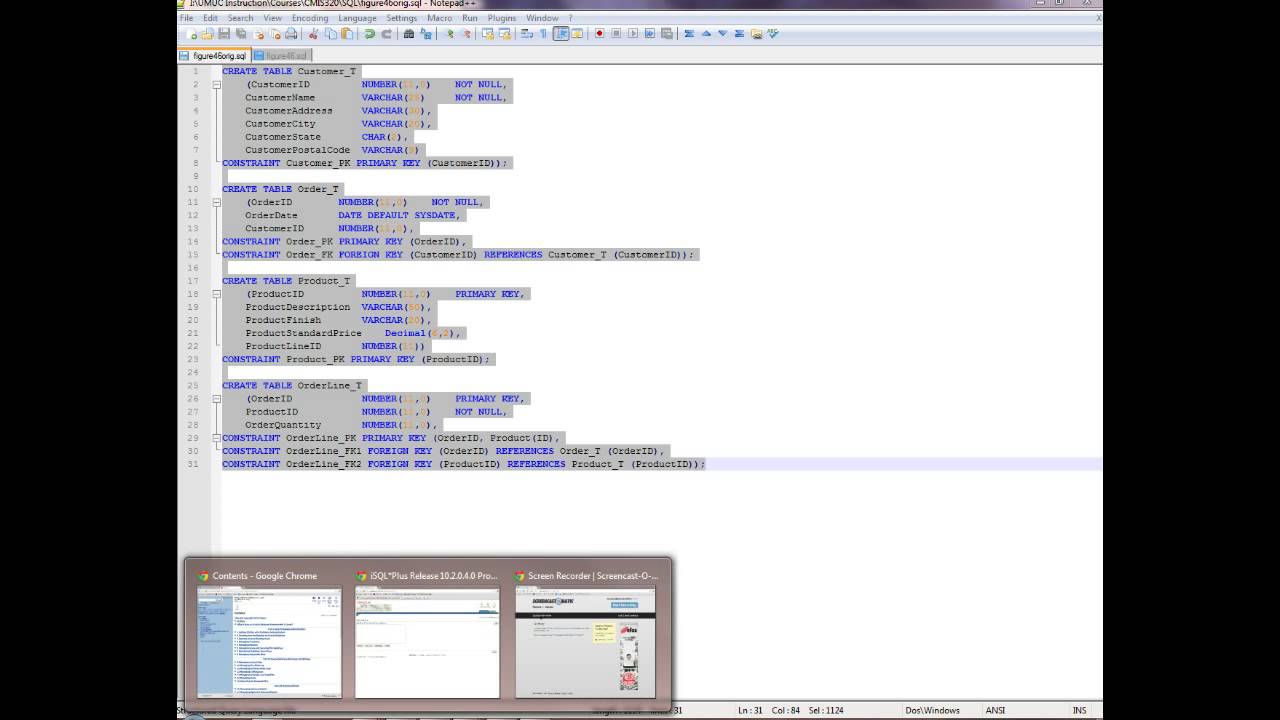Viewport: 1280px width, 720px height.
Task: Click the green Undo arrow
Action: coord(370,34)
